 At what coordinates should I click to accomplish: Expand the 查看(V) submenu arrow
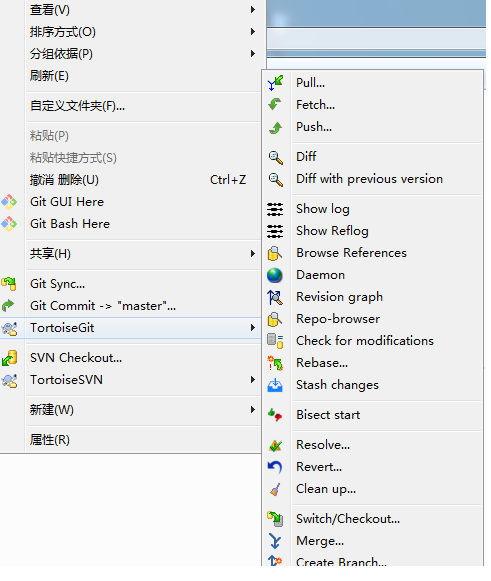coord(253,10)
